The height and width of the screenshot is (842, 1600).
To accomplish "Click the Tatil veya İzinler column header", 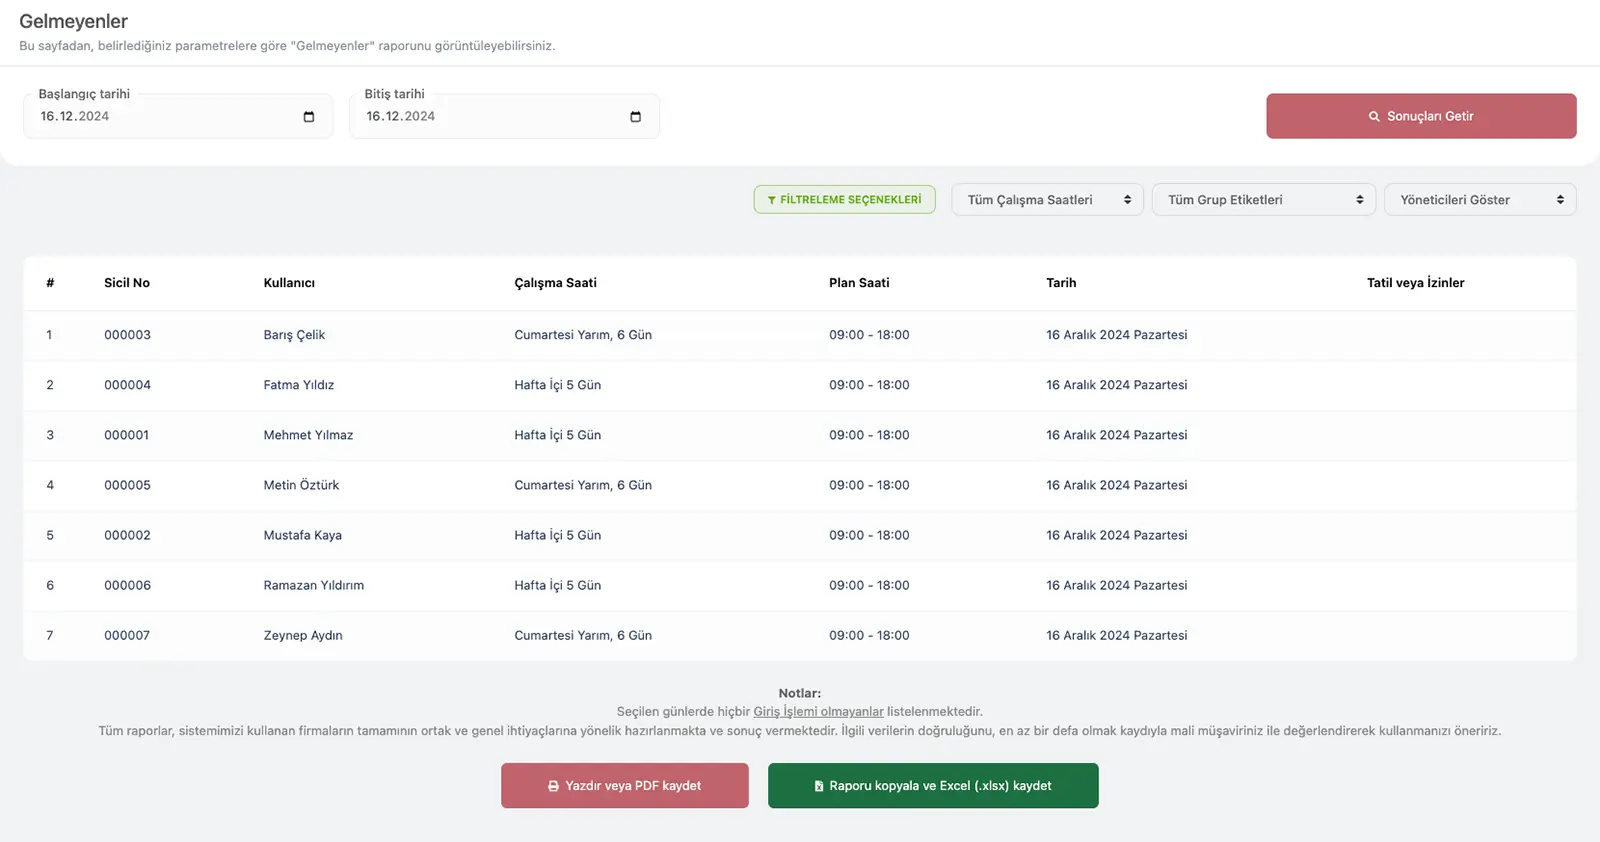I will click(x=1415, y=283).
